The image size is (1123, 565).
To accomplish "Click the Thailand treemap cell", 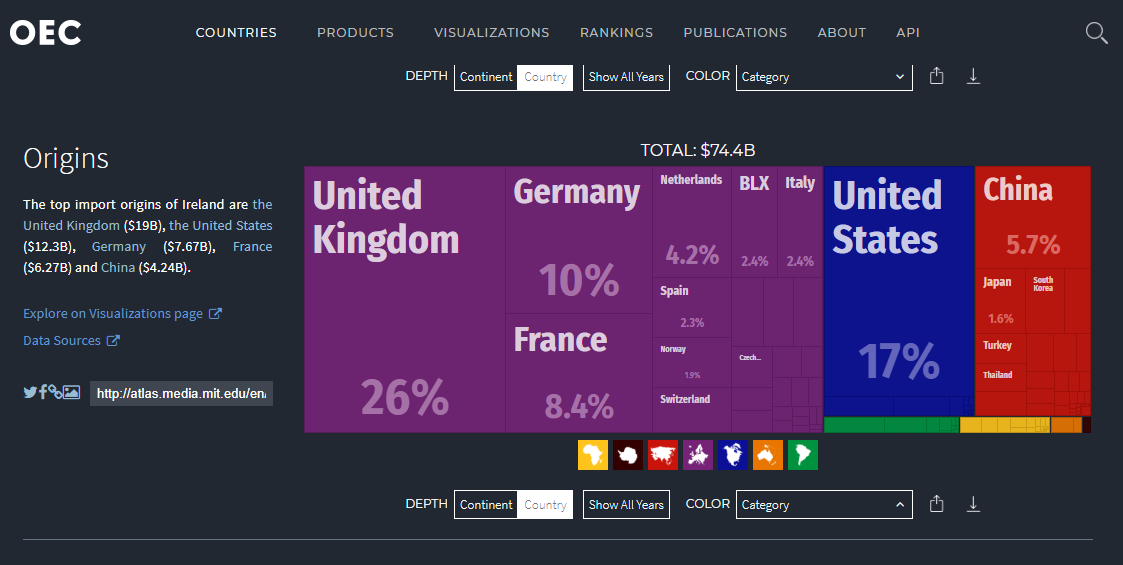I will pyautogui.click(x=1001, y=376).
